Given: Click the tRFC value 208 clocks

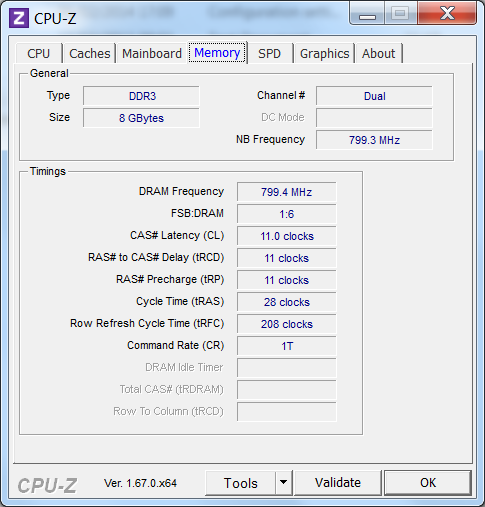Looking at the screenshot, I should click(x=287, y=324).
